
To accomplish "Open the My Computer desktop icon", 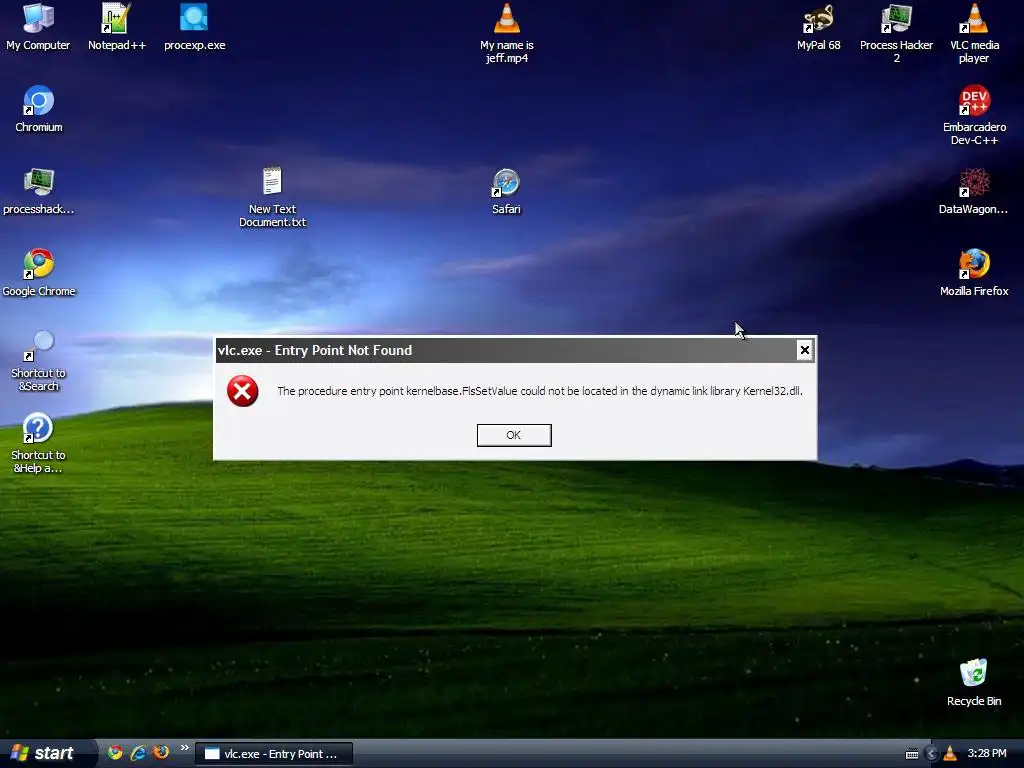I will tap(38, 27).
